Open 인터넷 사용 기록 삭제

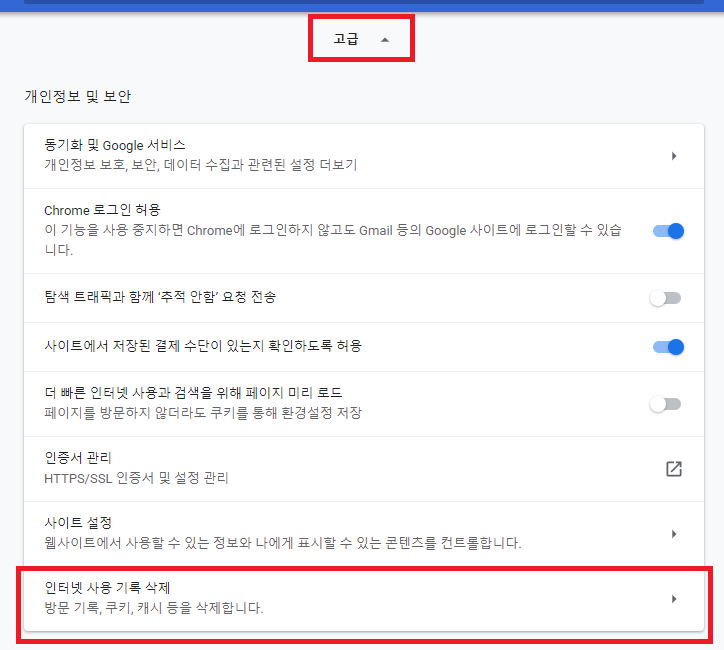click(x=352, y=597)
